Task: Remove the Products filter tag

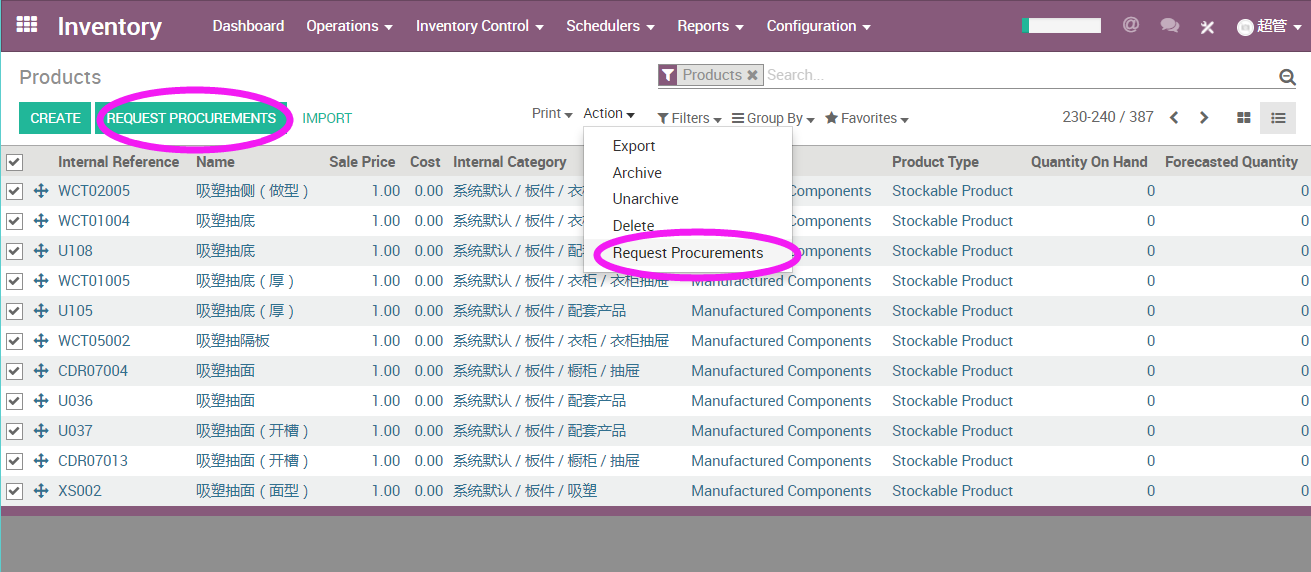Action: [752, 75]
